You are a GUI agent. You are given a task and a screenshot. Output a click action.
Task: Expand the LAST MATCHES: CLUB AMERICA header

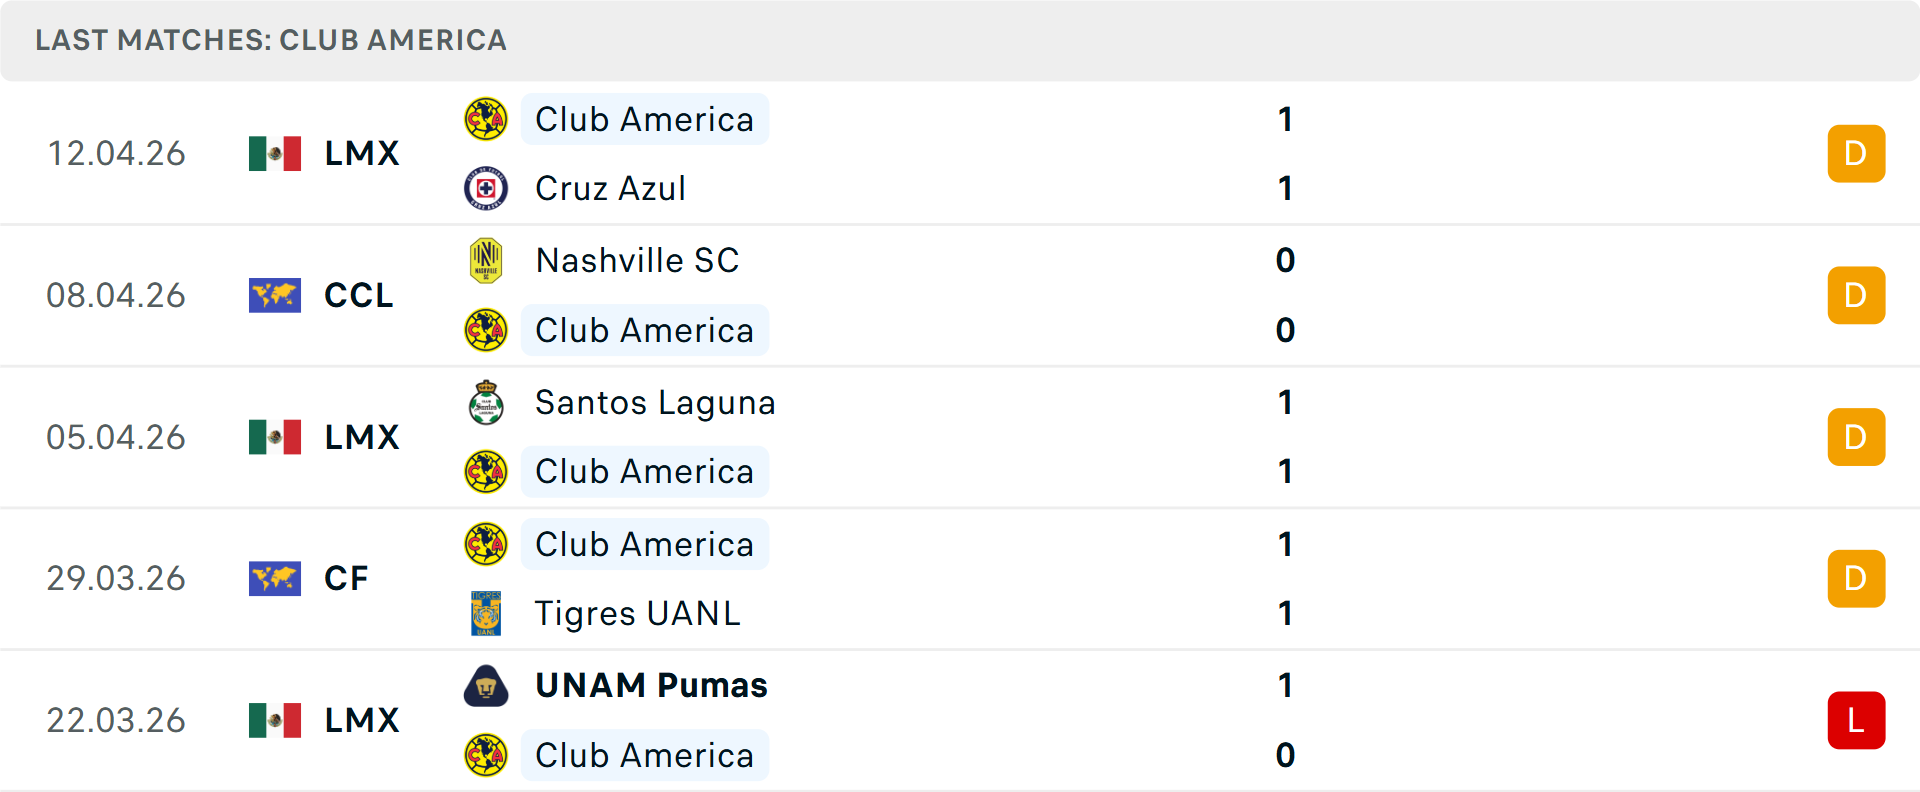[x=271, y=40]
